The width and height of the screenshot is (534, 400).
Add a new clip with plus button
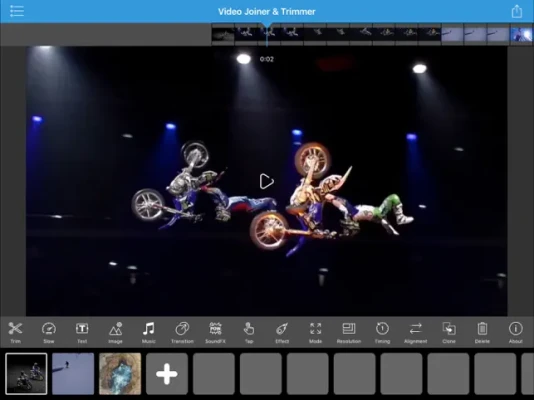(167, 374)
